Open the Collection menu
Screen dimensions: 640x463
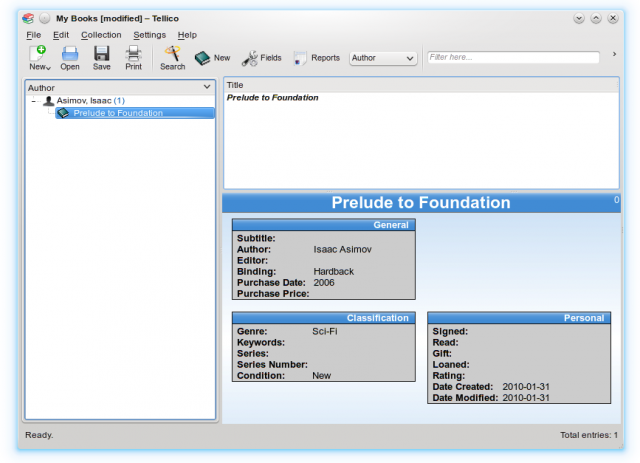(101, 35)
